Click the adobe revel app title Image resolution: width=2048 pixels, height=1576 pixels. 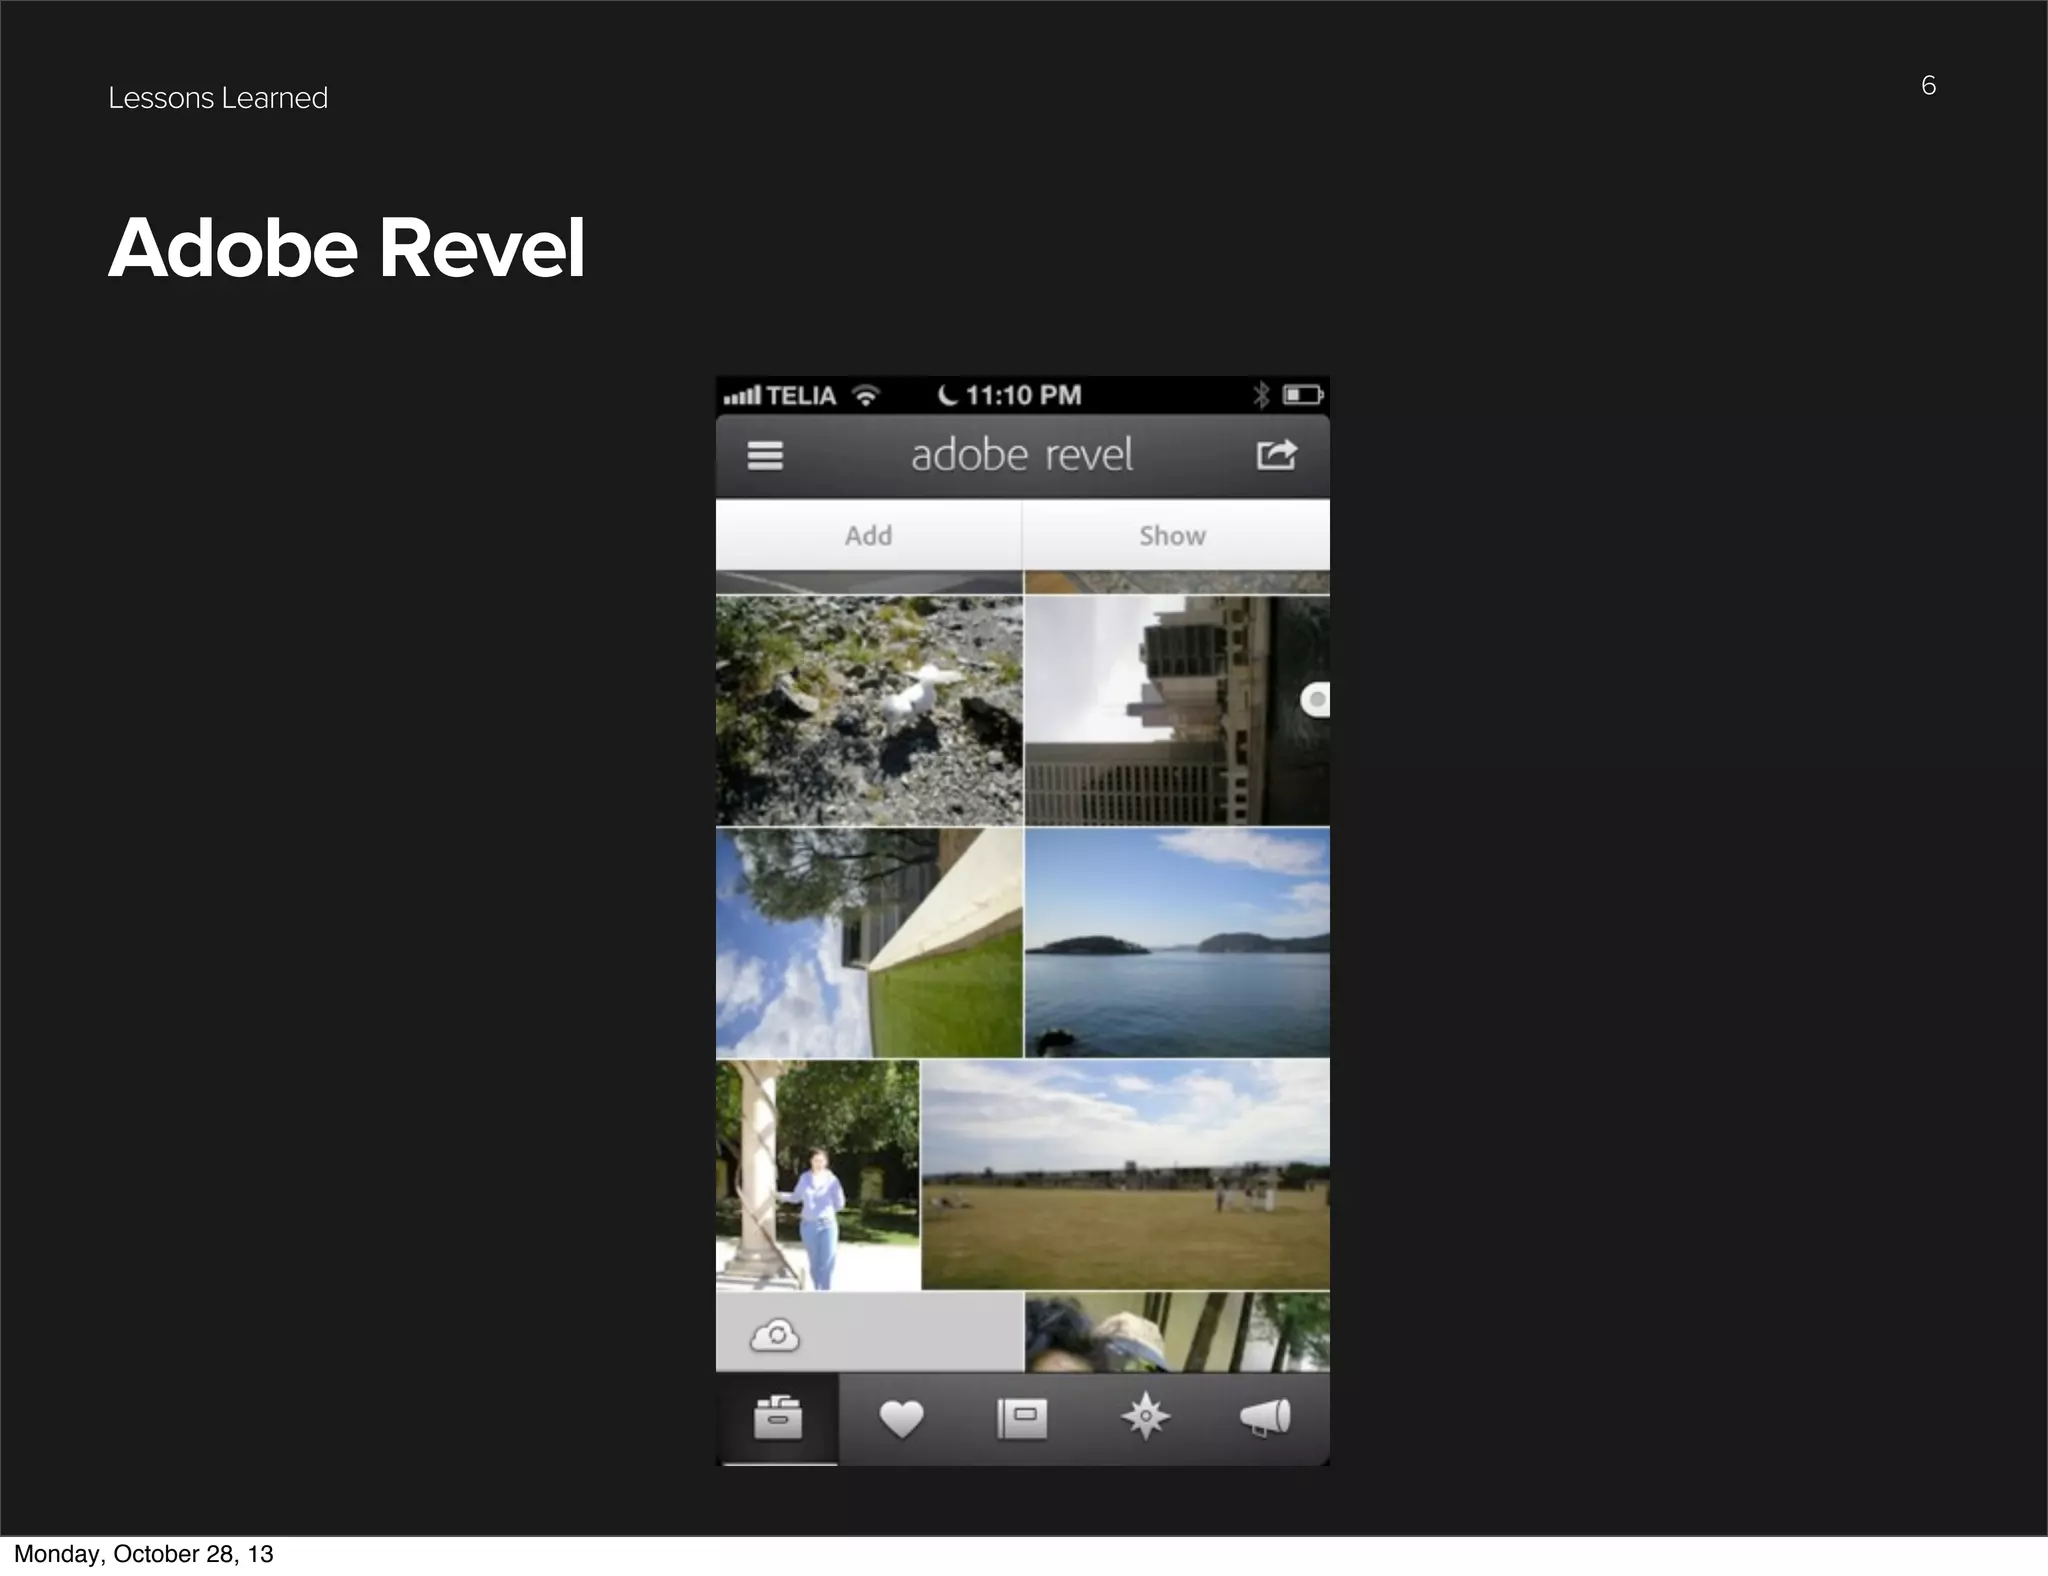coord(1022,455)
